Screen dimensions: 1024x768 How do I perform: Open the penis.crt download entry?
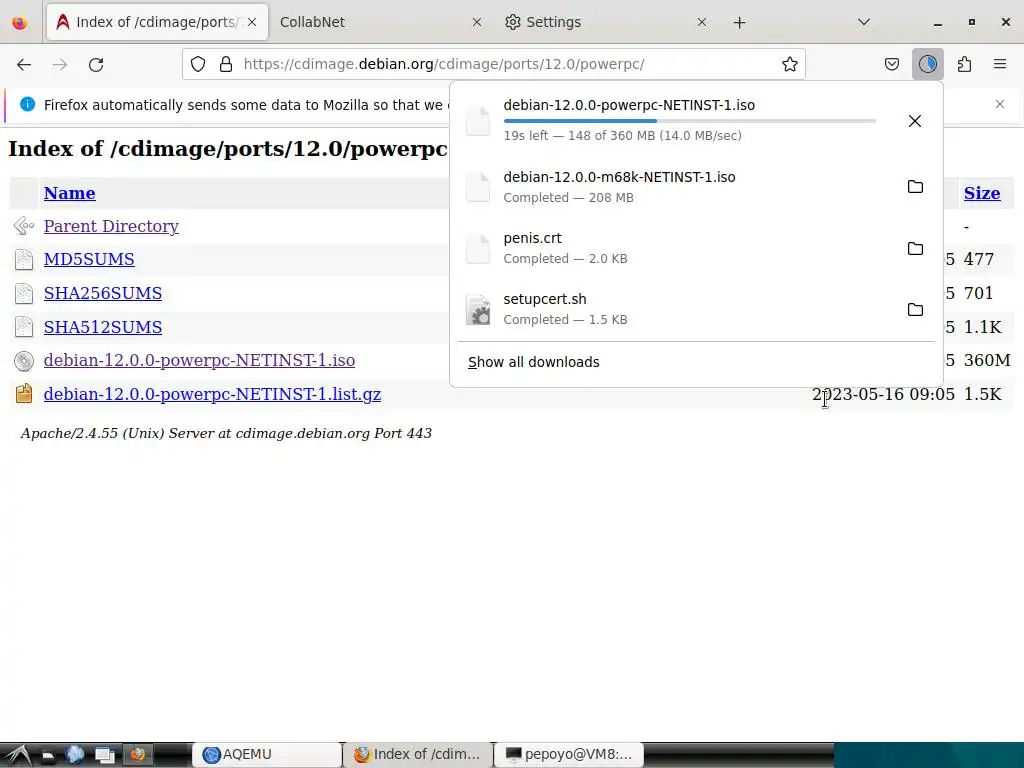click(x=675, y=248)
